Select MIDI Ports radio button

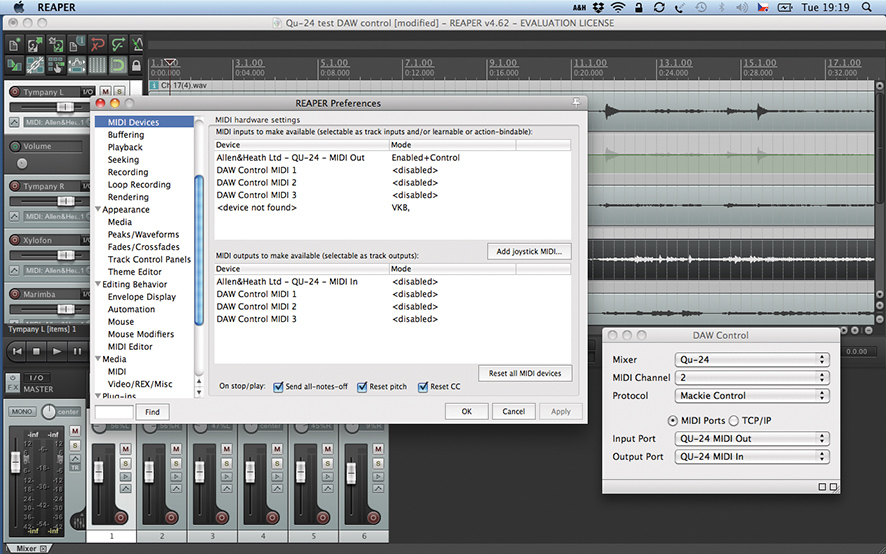672,421
